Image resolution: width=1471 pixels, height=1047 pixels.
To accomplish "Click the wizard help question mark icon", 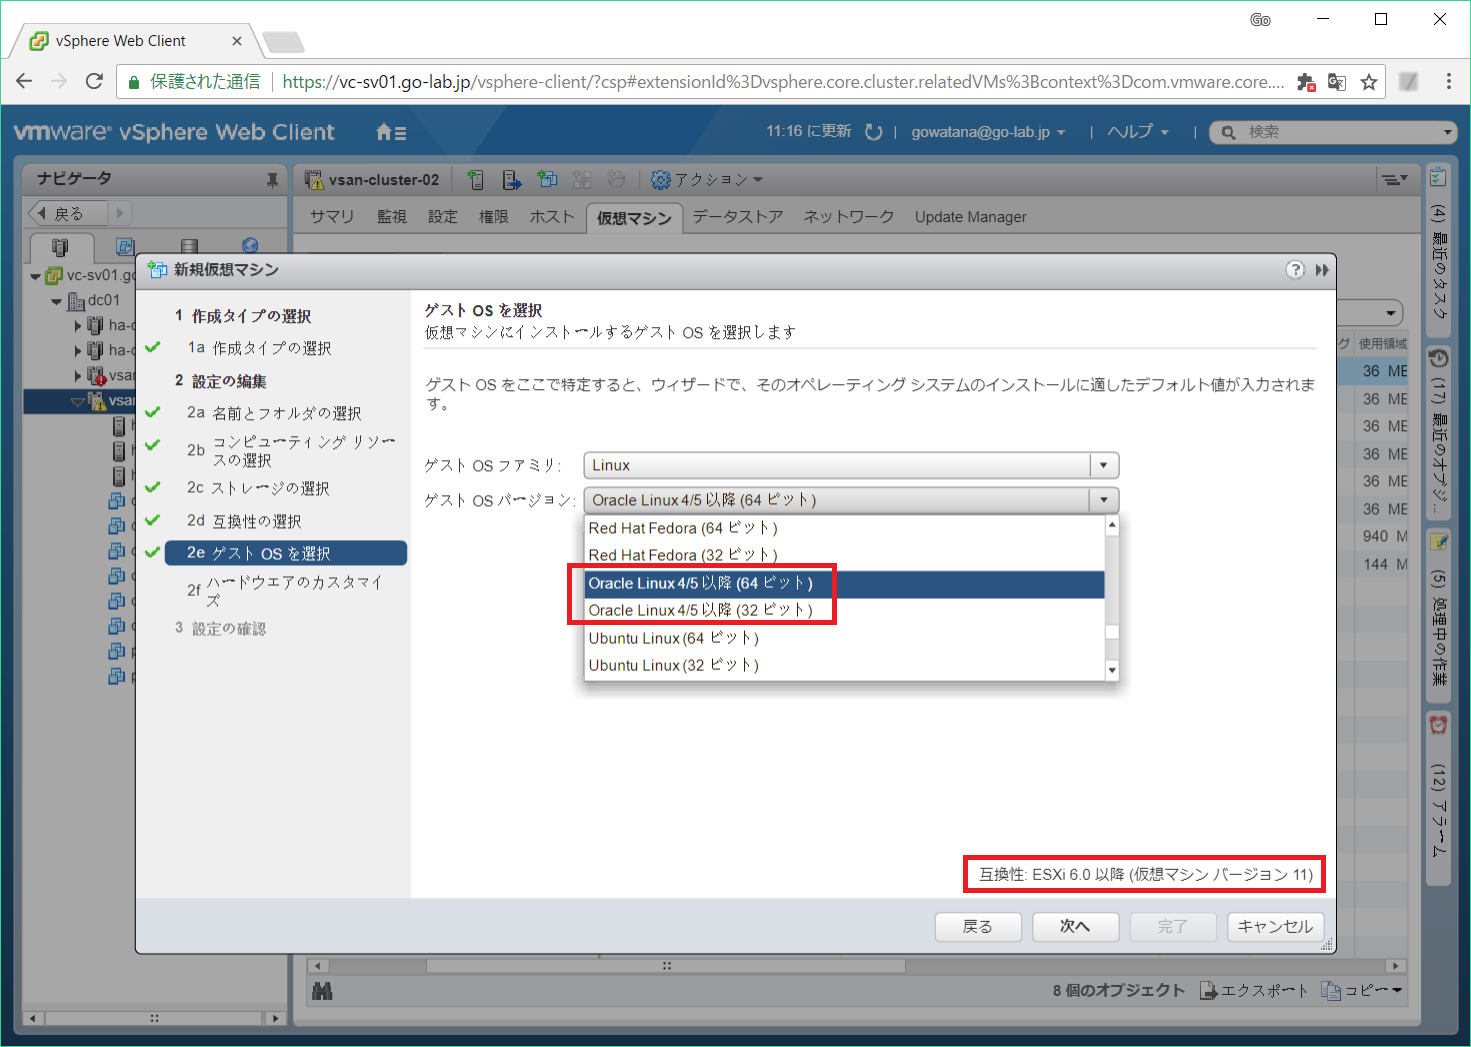I will point(1295,270).
